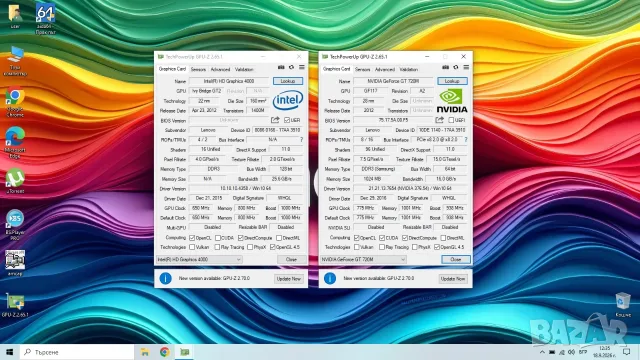This screenshot has height=360, width=640.
Task: Select Graphics Card tab in NVIDIA window
Action: (336, 69)
